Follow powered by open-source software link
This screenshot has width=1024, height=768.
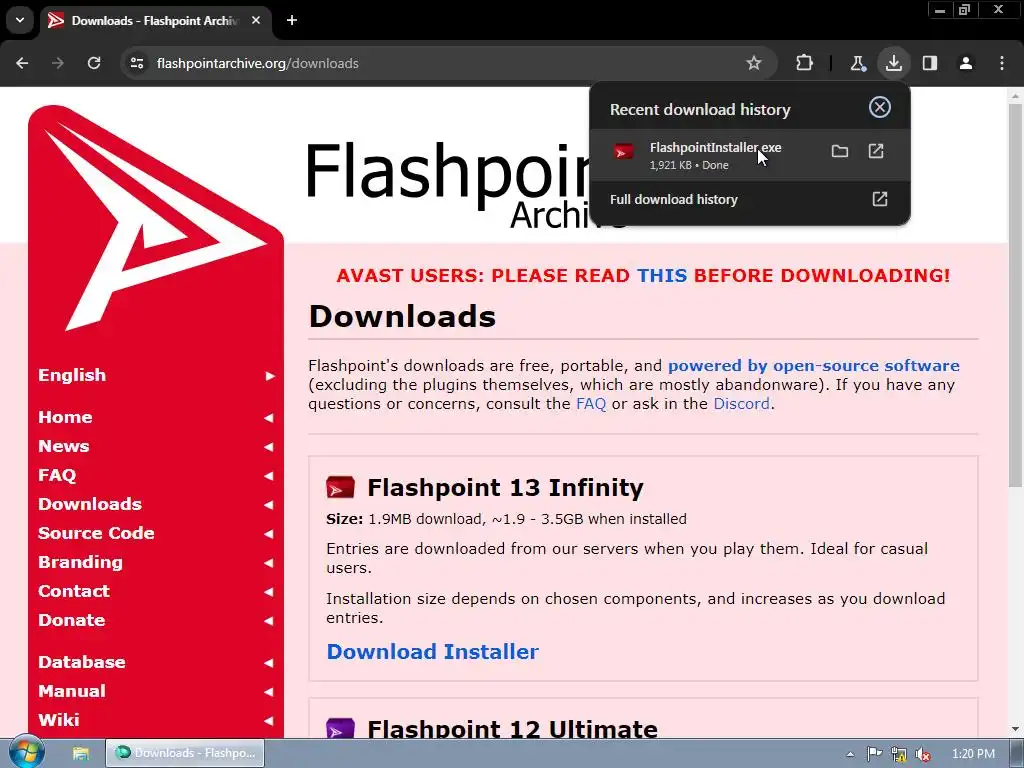coord(814,366)
